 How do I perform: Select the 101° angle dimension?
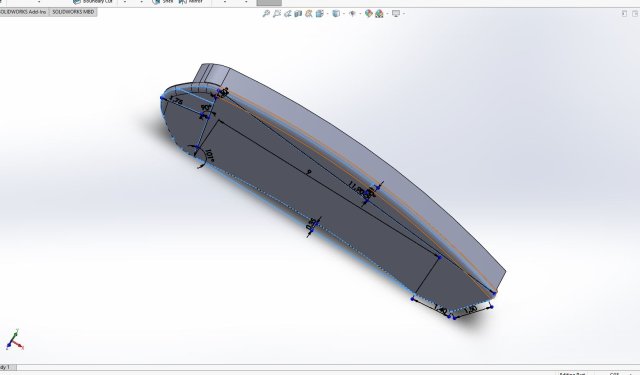pos(209,155)
